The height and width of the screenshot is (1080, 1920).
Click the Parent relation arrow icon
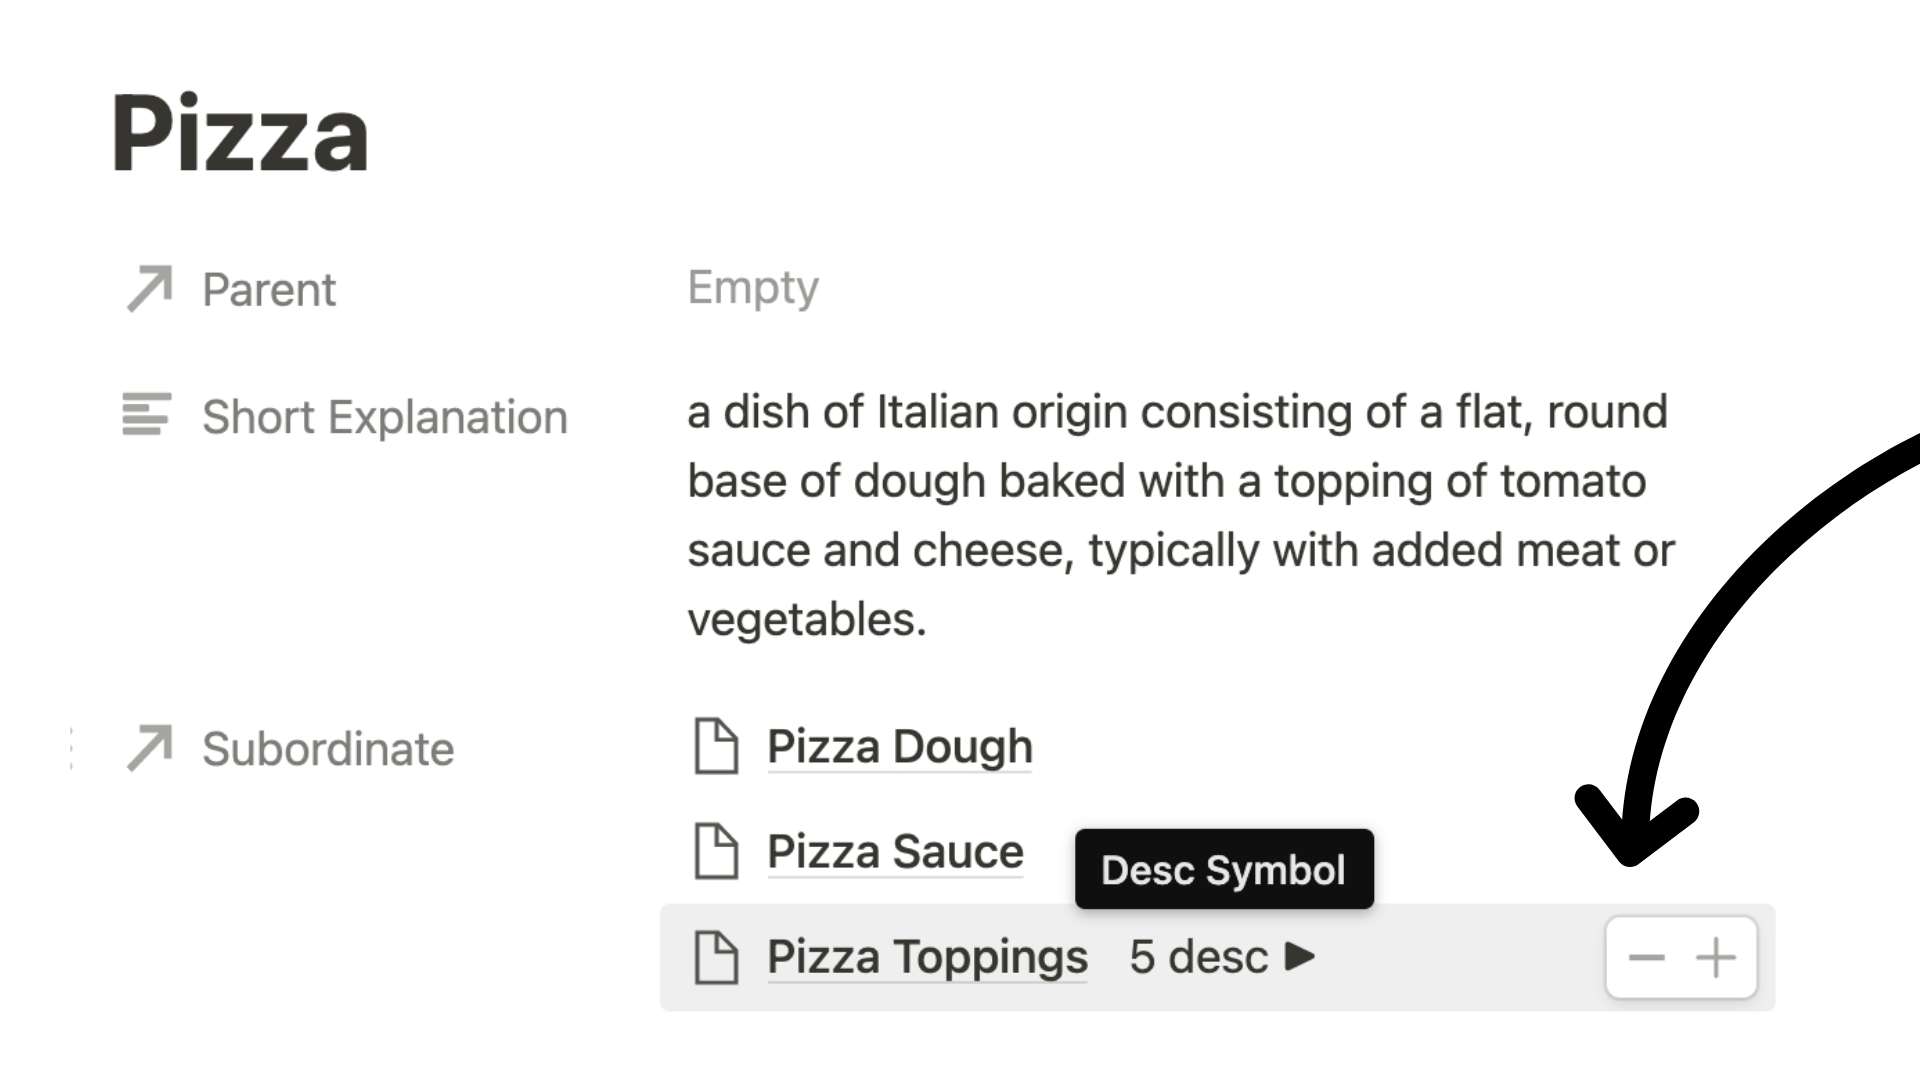[x=150, y=289]
